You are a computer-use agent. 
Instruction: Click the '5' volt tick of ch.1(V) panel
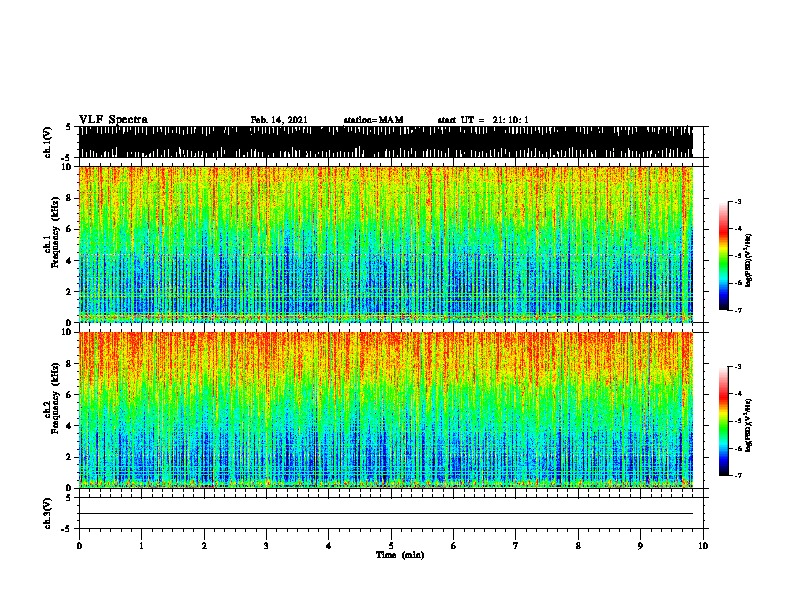tap(69, 127)
